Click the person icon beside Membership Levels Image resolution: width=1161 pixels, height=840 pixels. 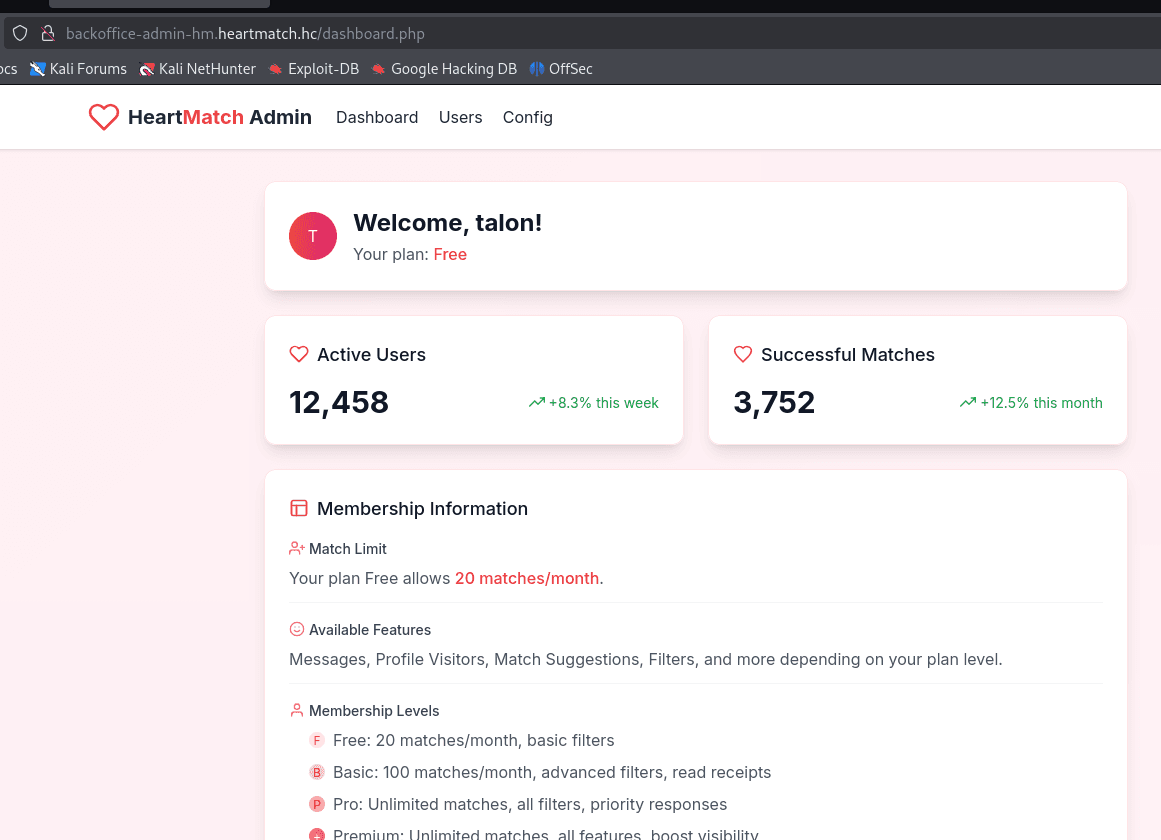pos(296,710)
